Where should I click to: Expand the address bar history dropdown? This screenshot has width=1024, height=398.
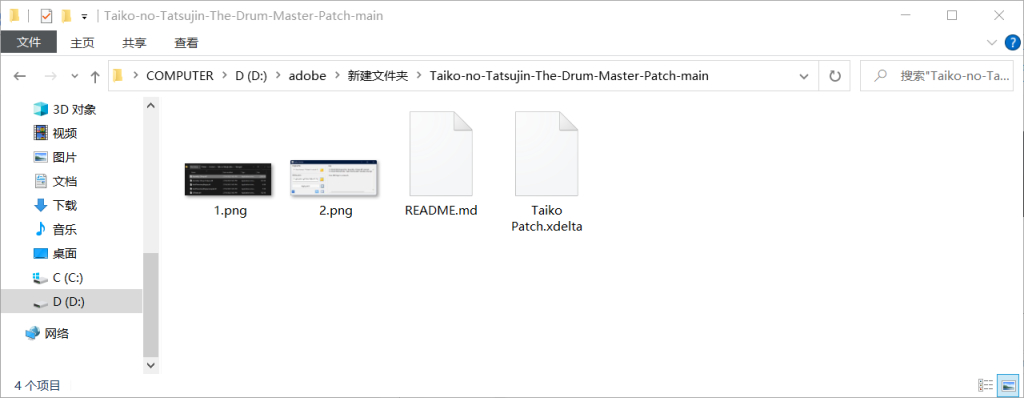(804, 76)
